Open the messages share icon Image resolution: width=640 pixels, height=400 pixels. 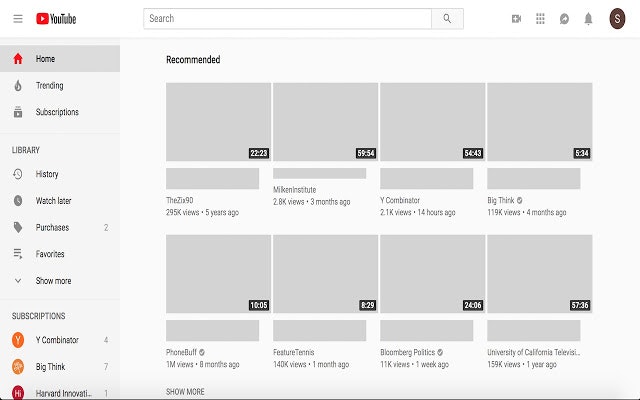tap(564, 19)
